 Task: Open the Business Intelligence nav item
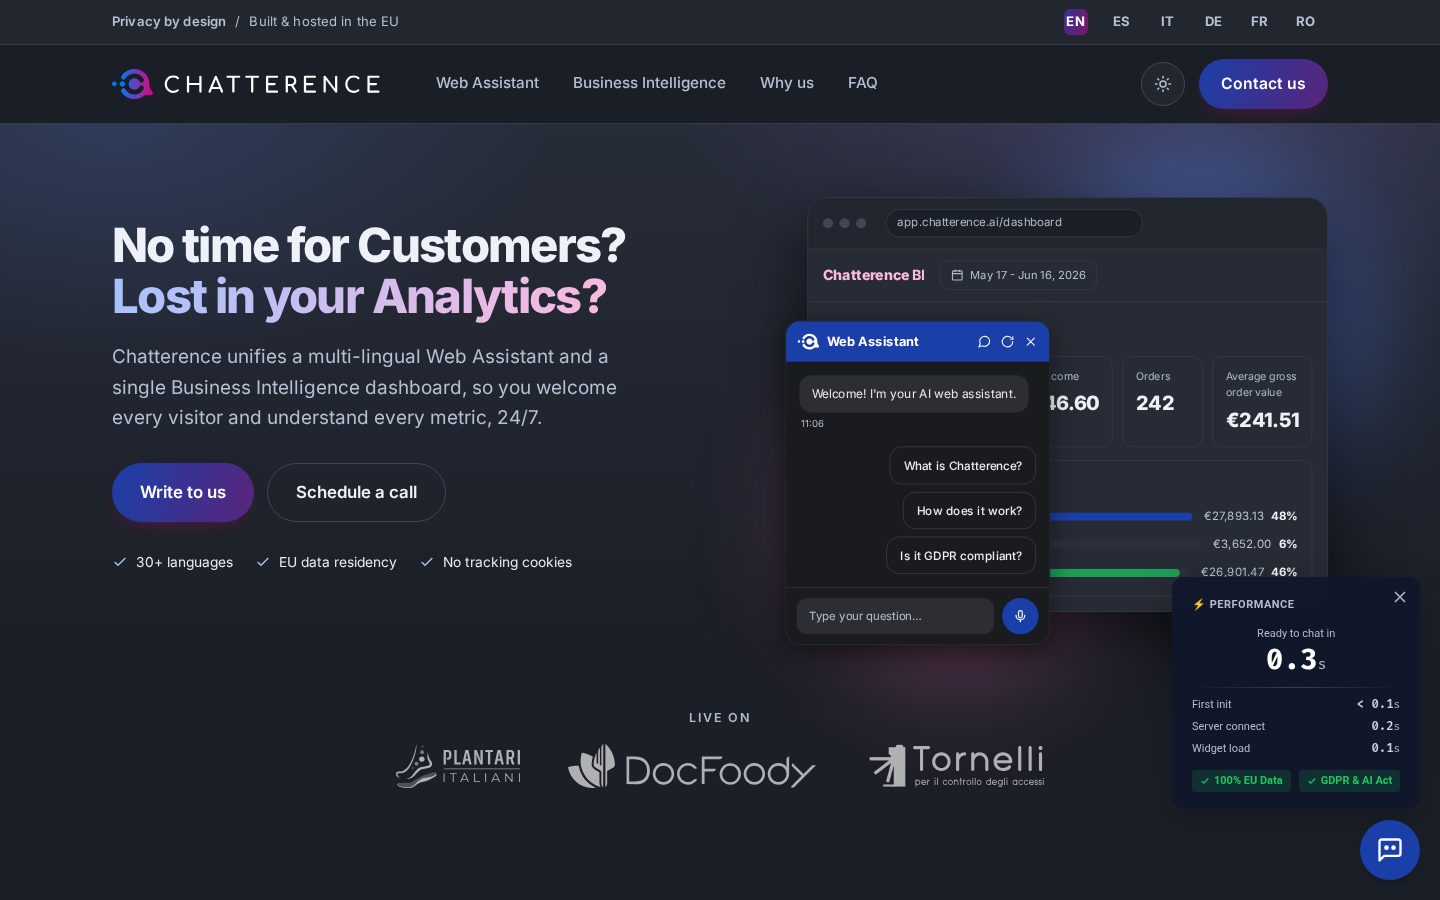649,83
